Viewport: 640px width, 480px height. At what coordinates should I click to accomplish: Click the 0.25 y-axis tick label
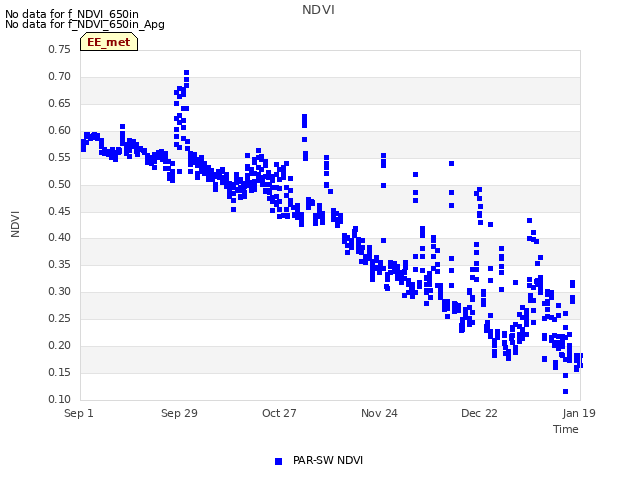(x=60, y=318)
